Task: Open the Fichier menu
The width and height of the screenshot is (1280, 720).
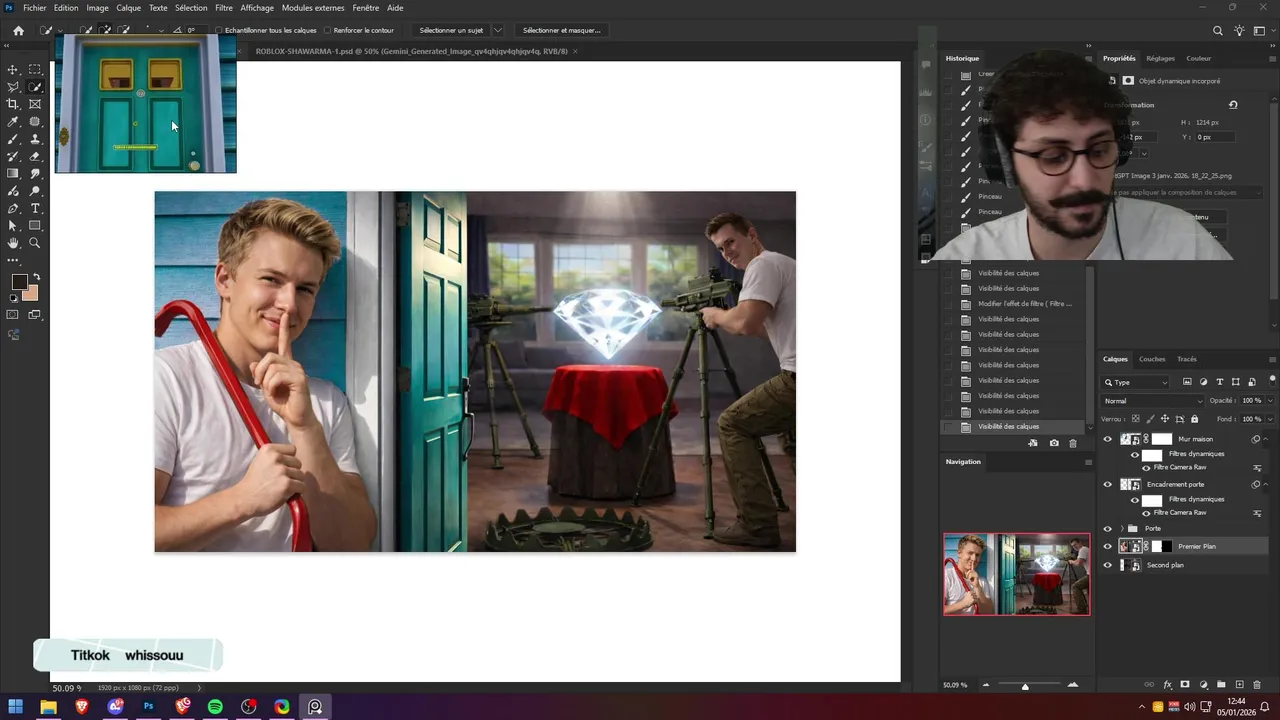Action: (34, 8)
